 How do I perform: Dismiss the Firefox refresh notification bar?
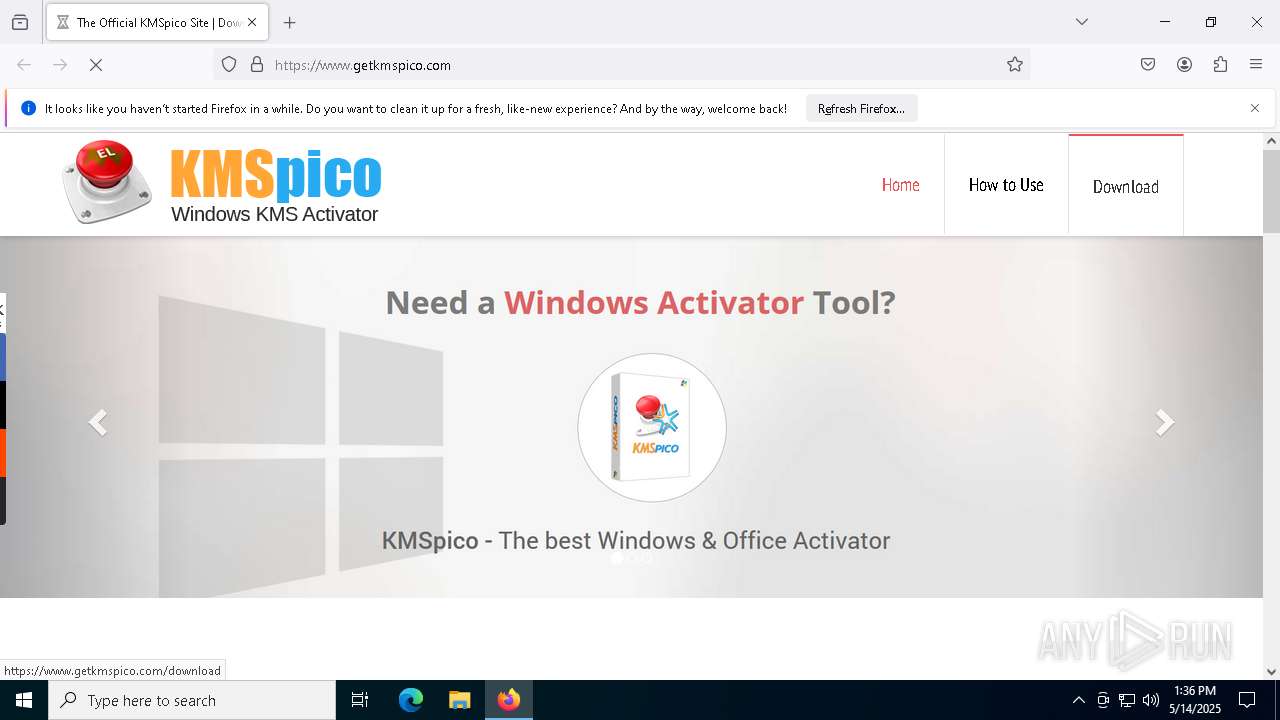1255,108
